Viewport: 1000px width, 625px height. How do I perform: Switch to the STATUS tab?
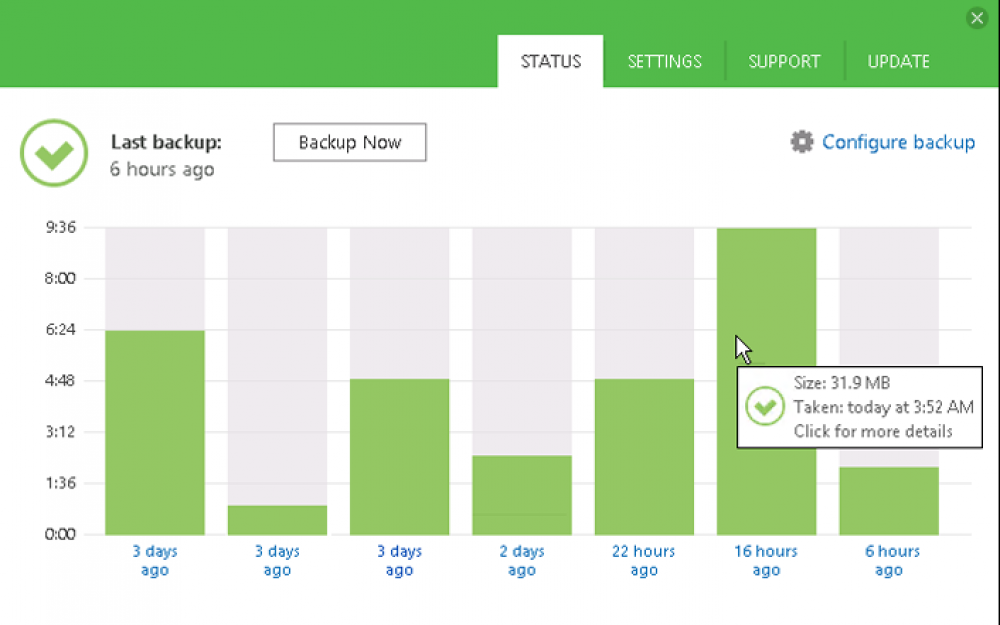tap(550, 61)
